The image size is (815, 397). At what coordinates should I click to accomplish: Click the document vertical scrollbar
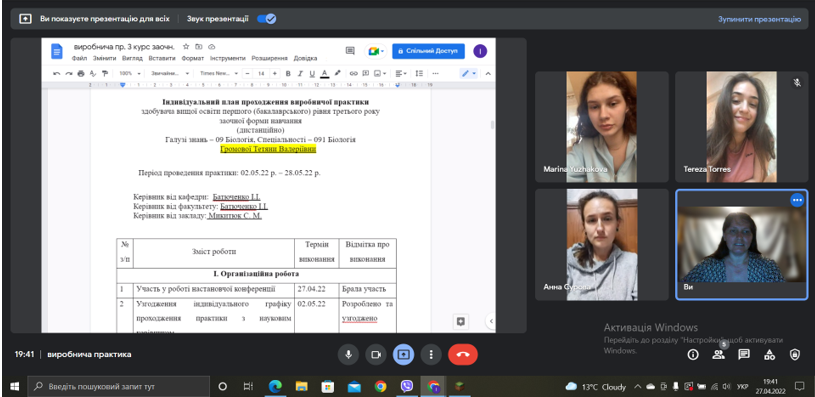[x=492, y=125]
